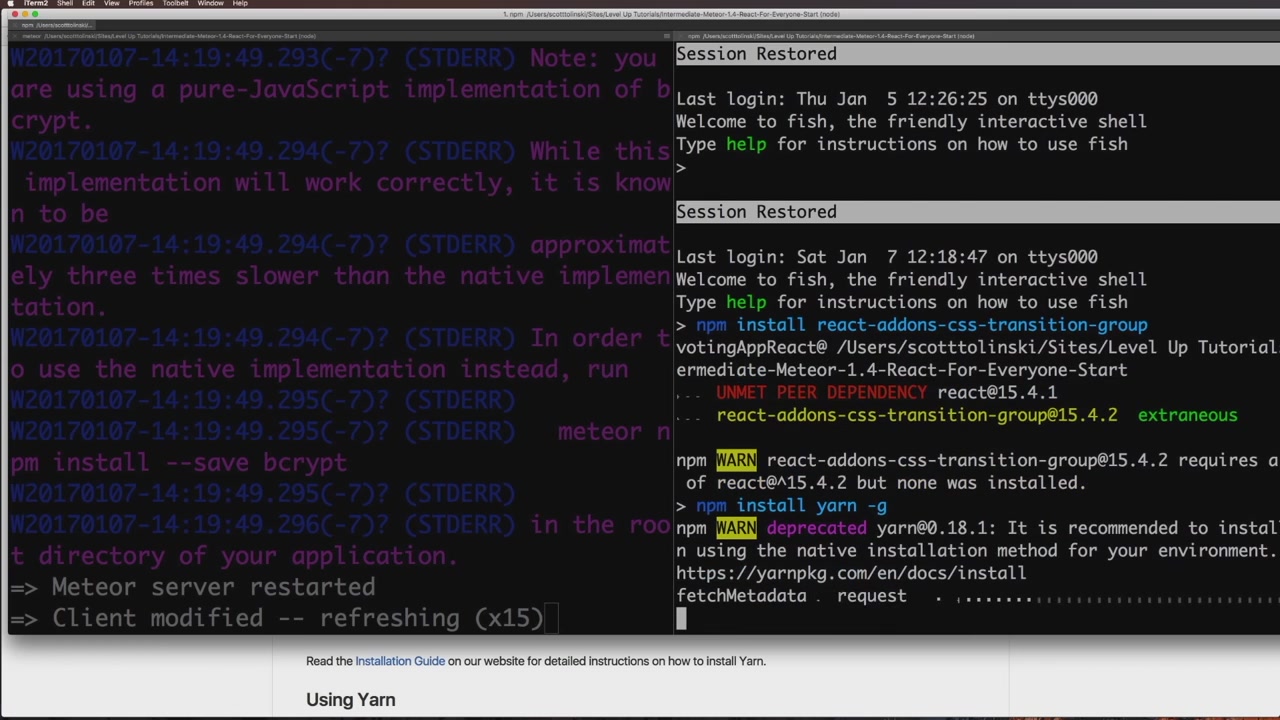Click 'Meteor server restarted' line
This screenshot has width=1280, height=720.
point(193,587)
